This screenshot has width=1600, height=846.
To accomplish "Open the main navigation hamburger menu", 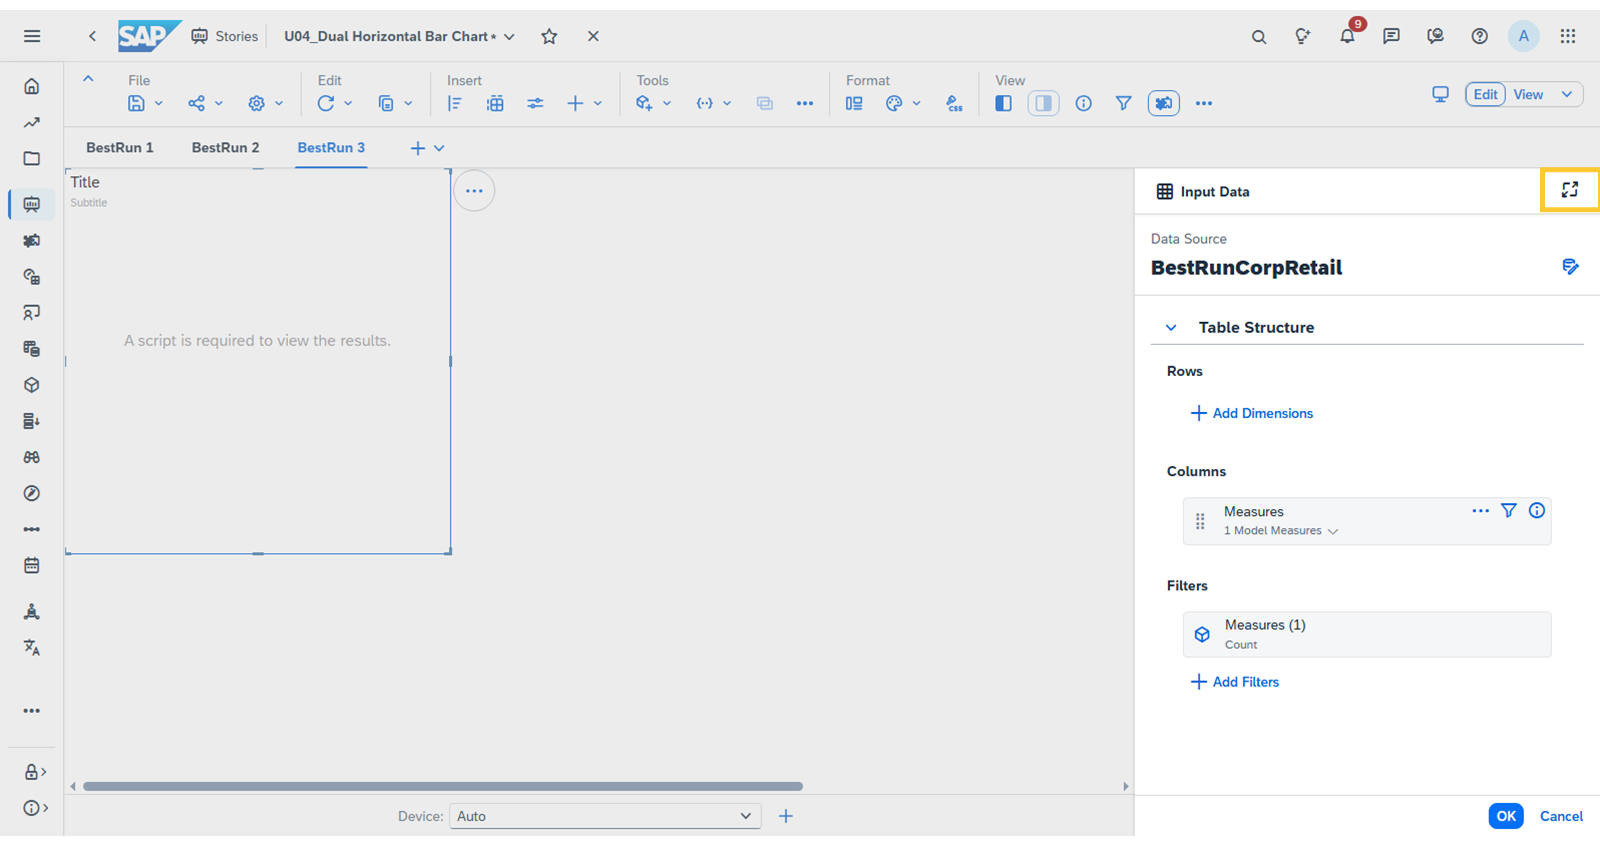I will pos(32,36).
